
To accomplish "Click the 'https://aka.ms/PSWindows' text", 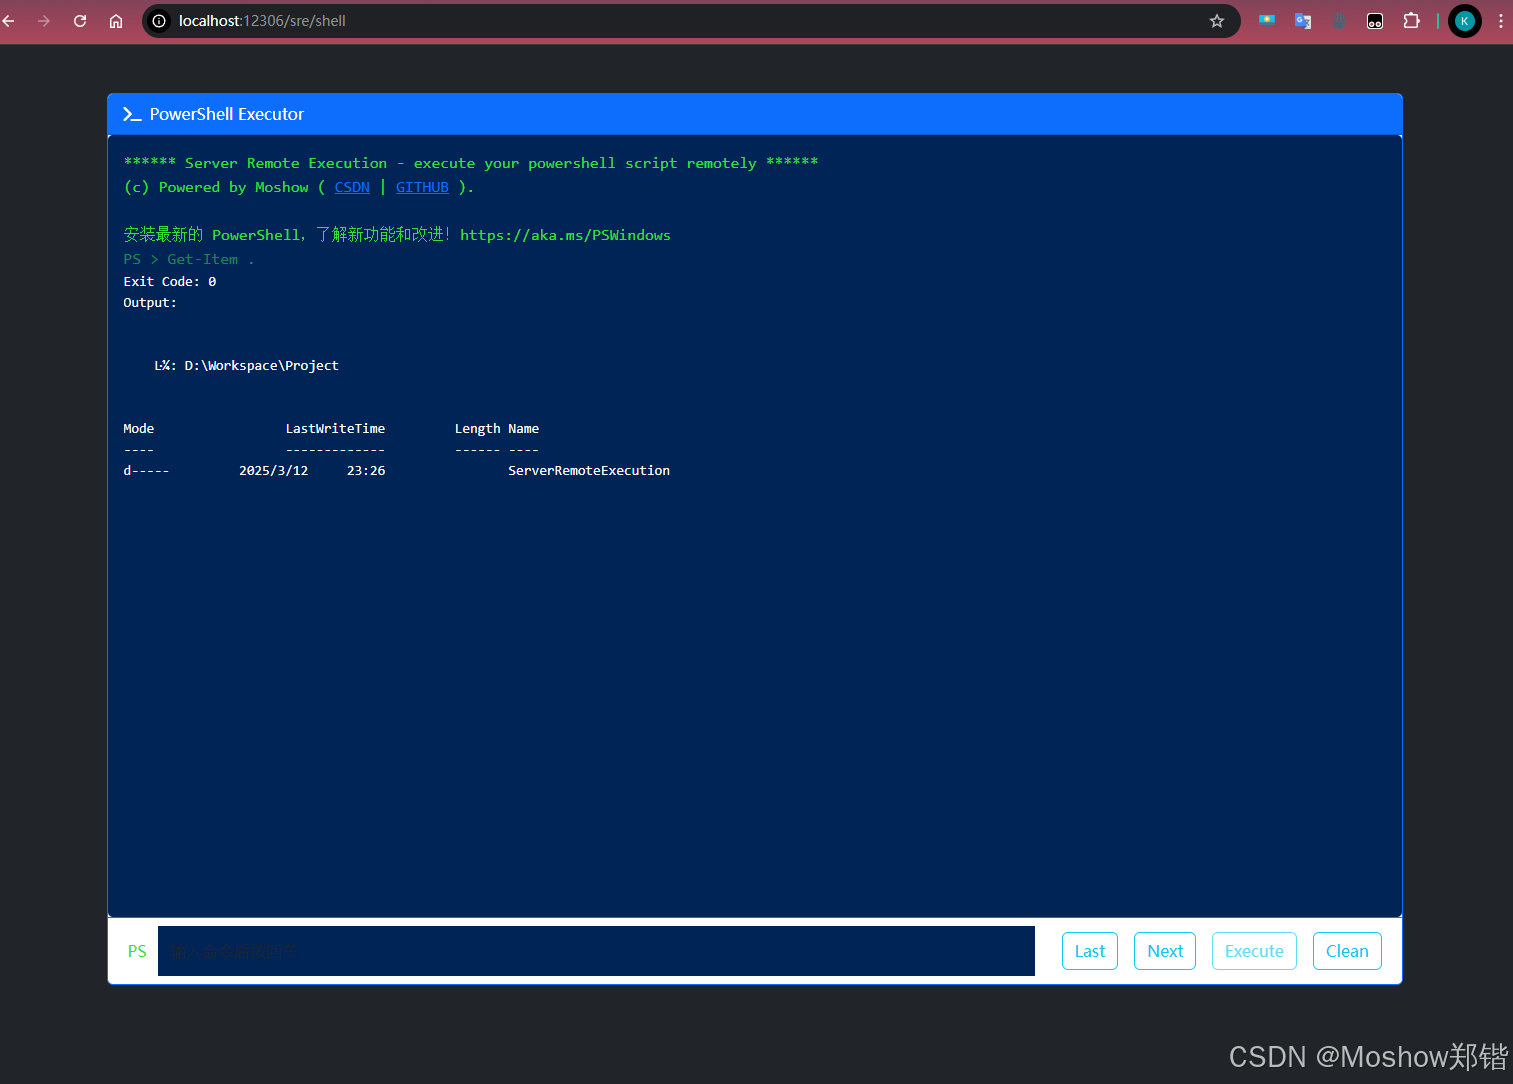I will click(x=565, y=235).
